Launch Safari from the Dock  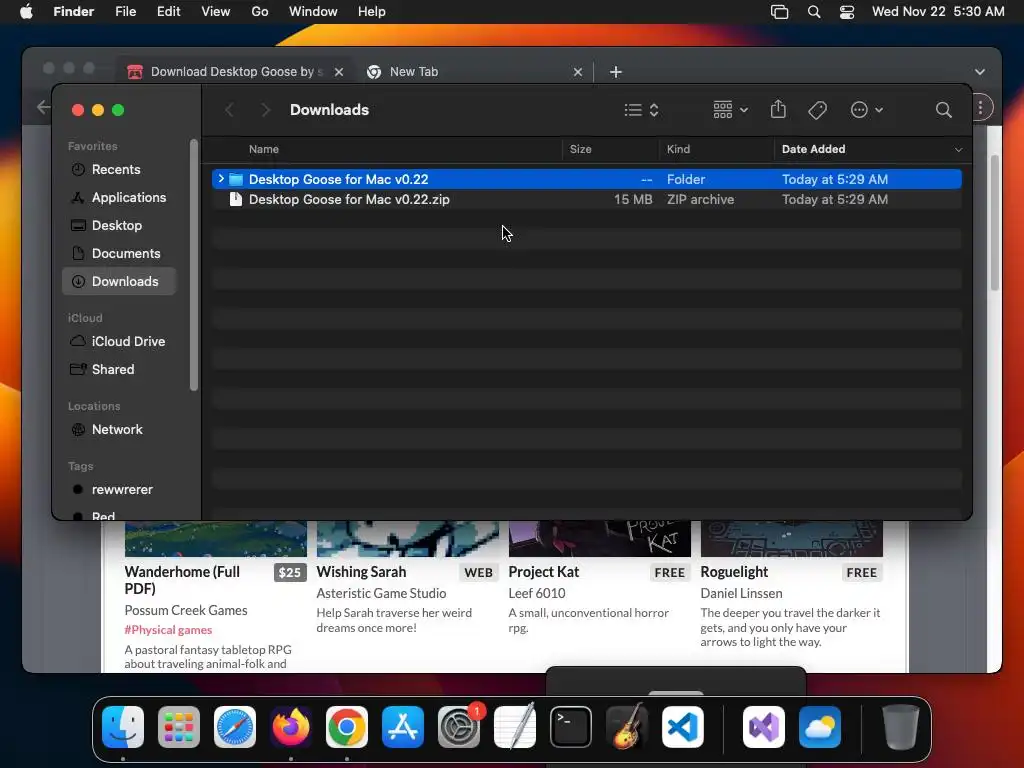pyautogui.click(x=235, y=727)
